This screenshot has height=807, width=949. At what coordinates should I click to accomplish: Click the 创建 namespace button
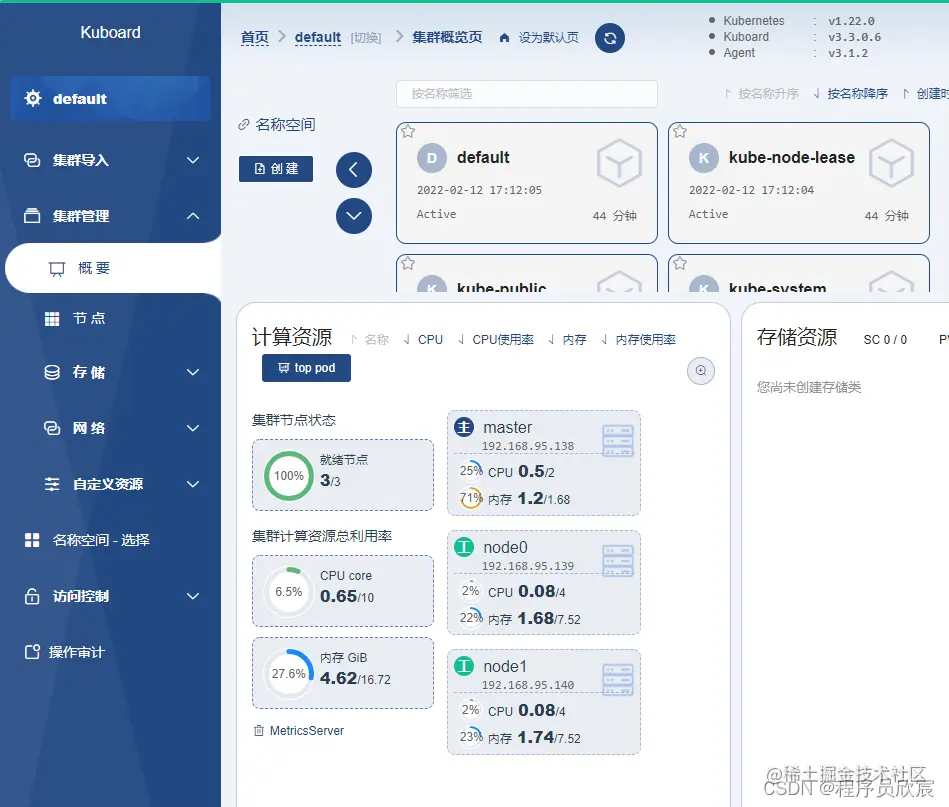click(x=276, y=169)
